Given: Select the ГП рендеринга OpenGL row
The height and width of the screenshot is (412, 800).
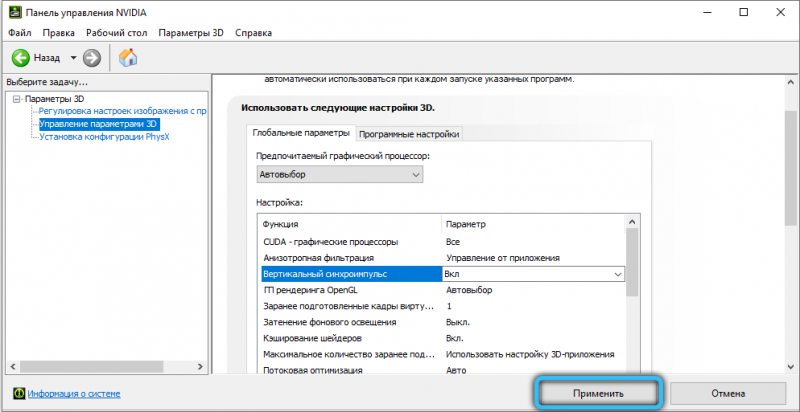Looking at the screenshot, I should (443, 290).
